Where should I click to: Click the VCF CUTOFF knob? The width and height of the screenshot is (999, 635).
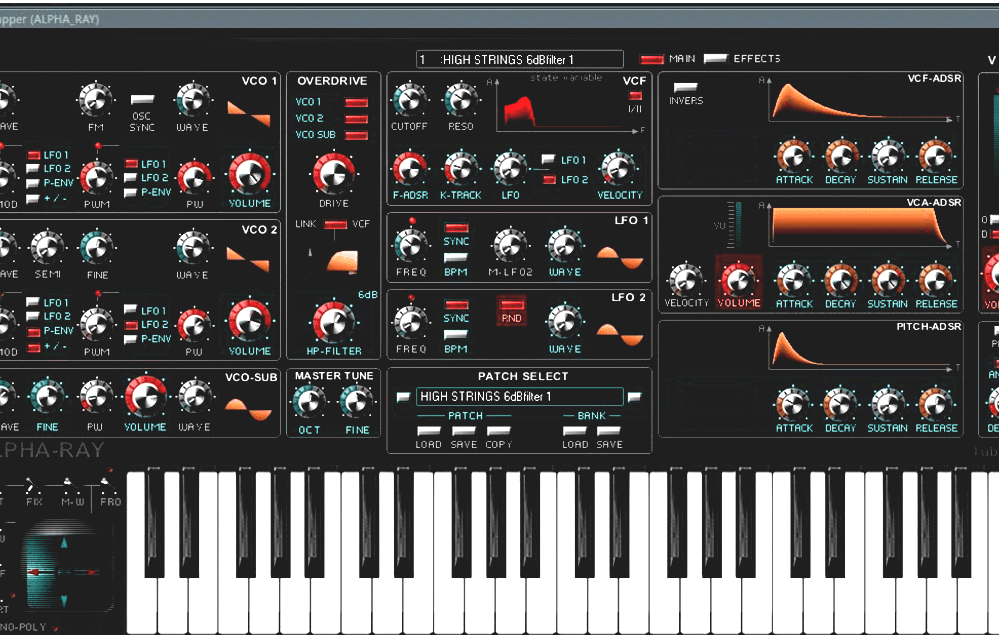(410, 100)
